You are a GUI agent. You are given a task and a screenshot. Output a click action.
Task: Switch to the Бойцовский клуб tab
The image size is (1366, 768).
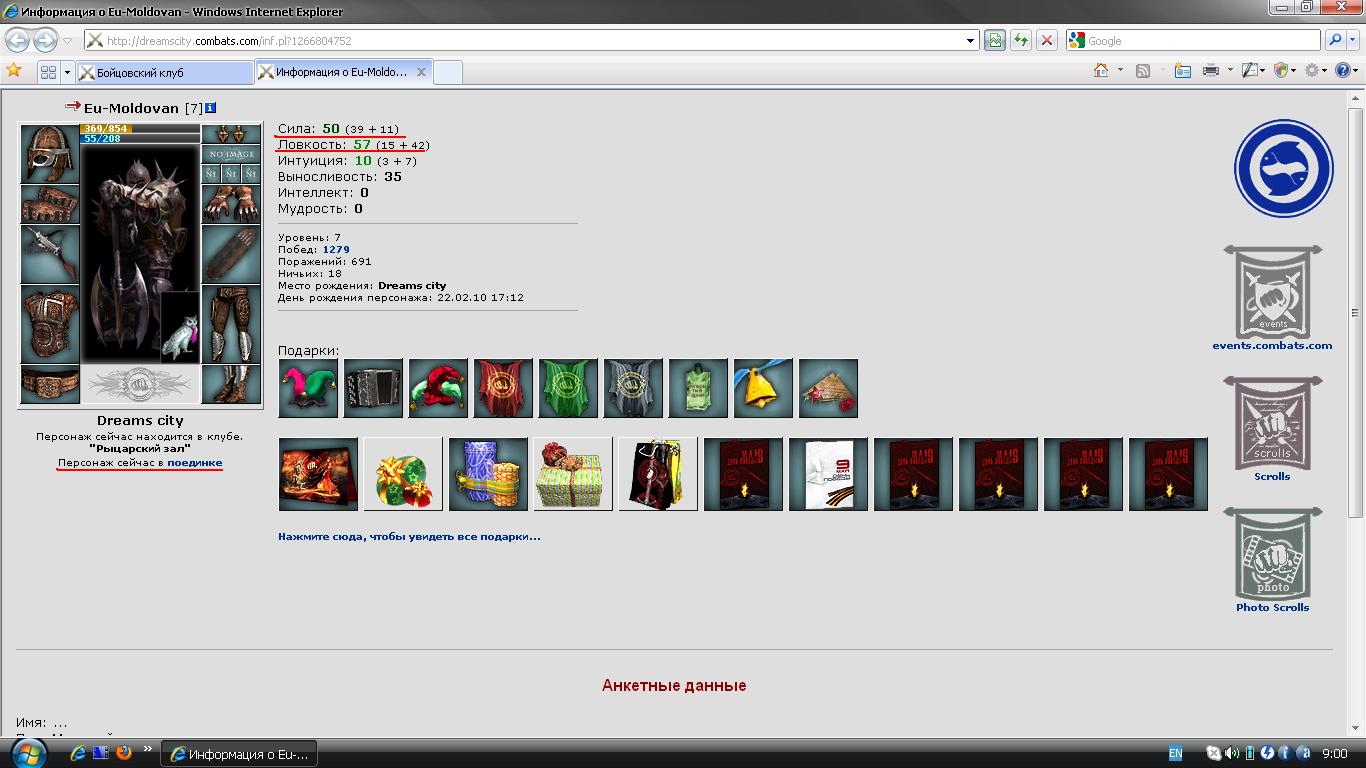[x=165, y=72]
